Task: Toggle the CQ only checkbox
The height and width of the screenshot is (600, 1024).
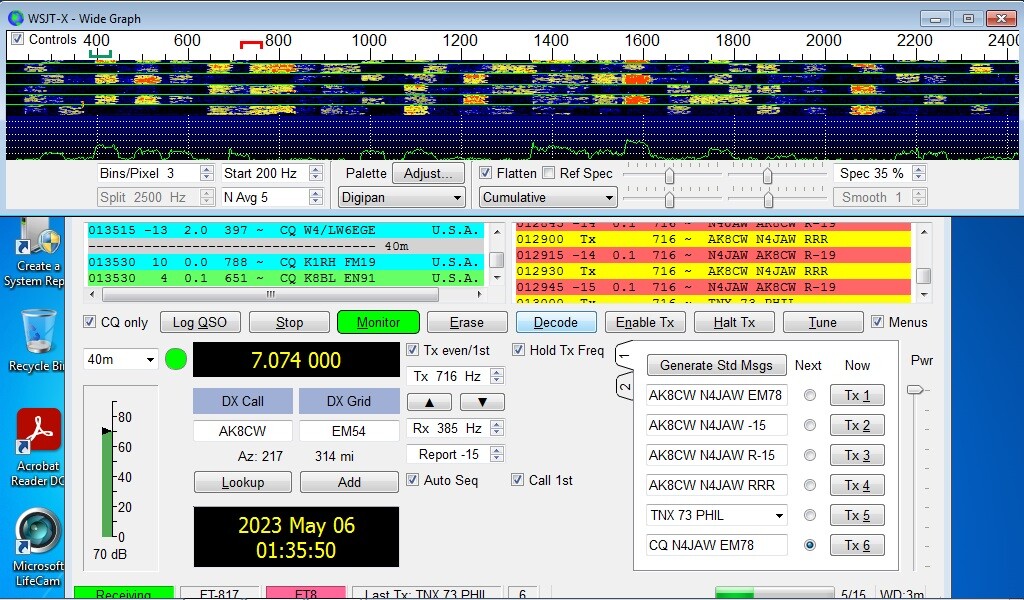Action: click(90, 322)
